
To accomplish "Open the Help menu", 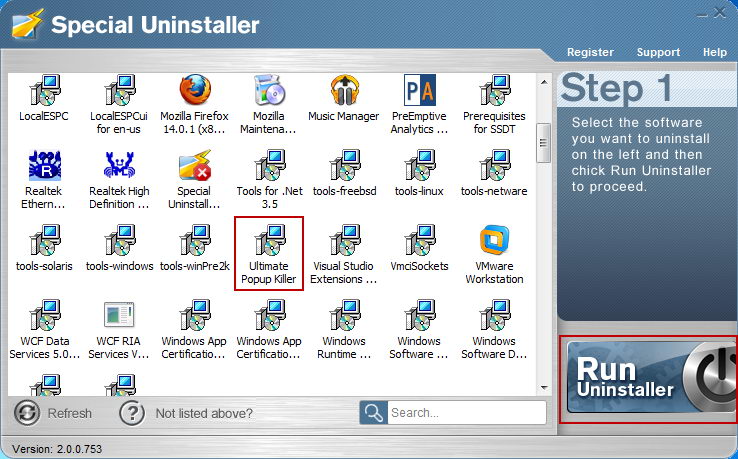I will point(714,52).
